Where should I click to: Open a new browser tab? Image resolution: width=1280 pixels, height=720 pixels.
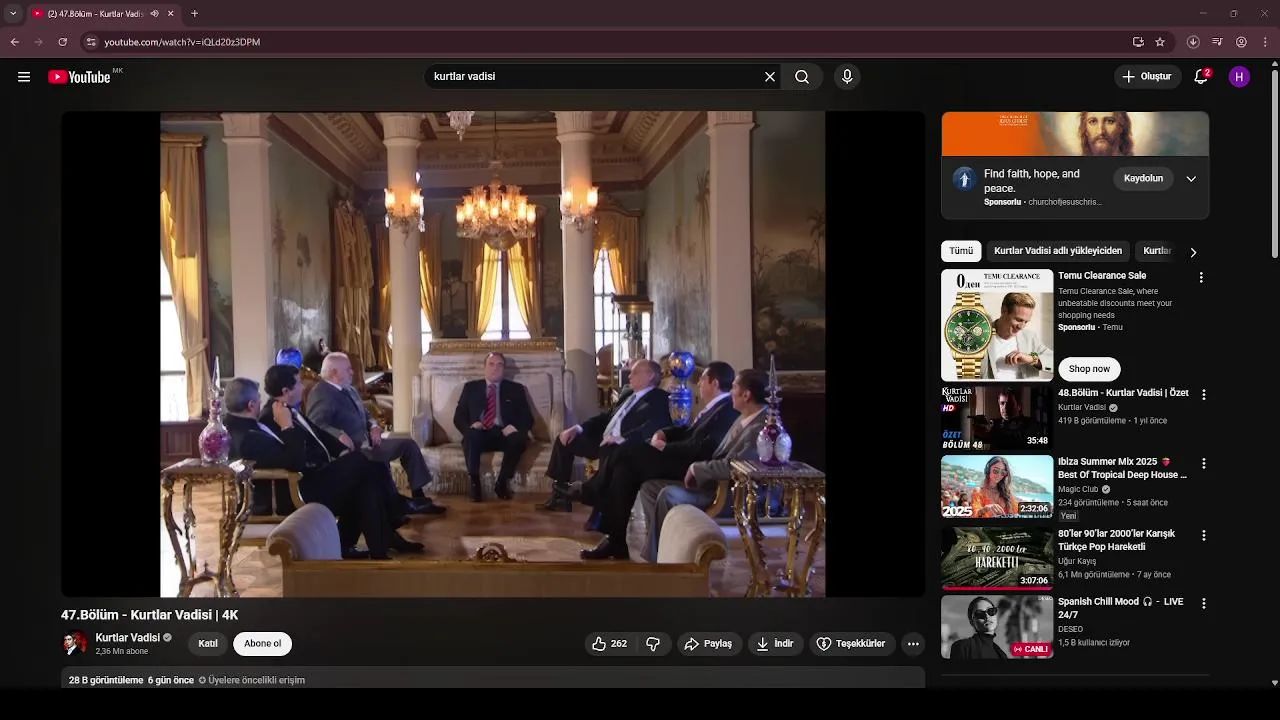click(194, 14)
